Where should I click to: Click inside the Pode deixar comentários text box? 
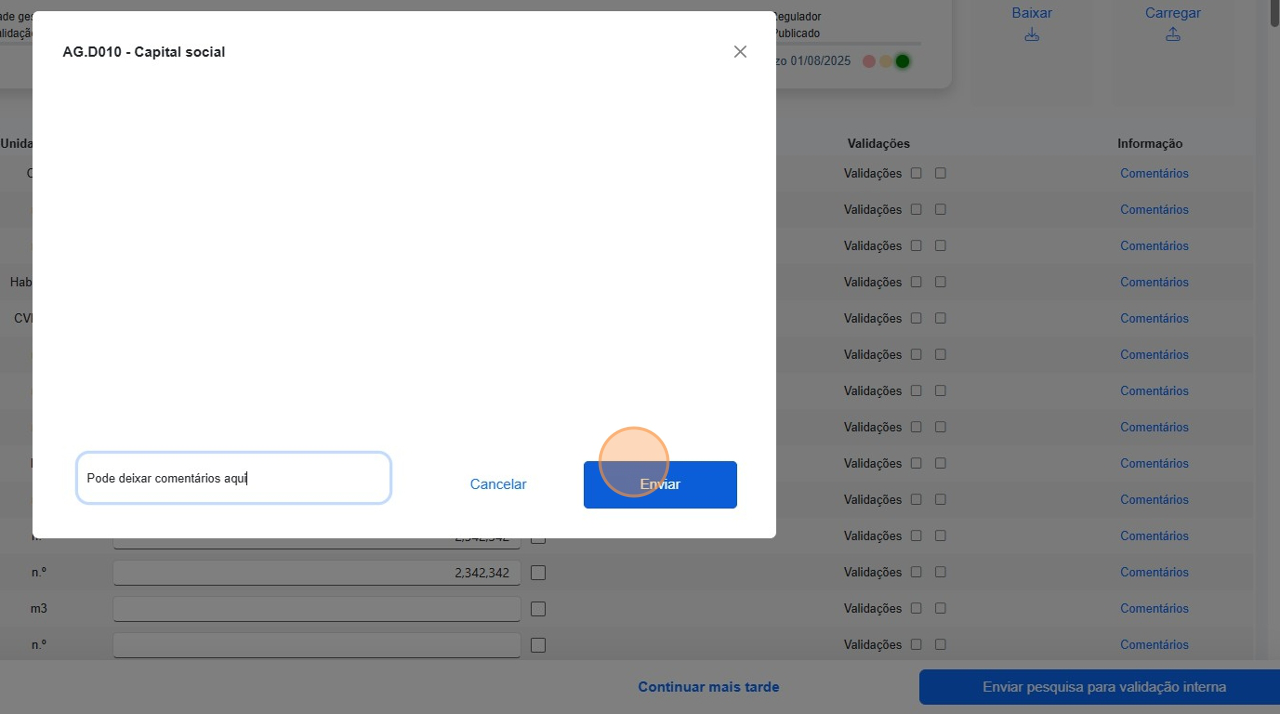tap(233, 478)
